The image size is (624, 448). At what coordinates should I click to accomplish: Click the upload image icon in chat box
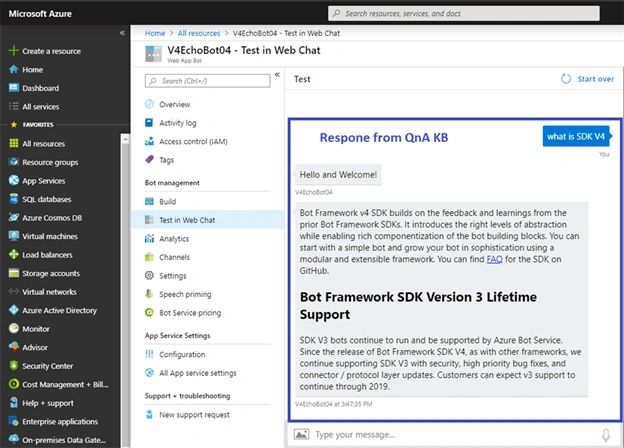tap(301, 434)
